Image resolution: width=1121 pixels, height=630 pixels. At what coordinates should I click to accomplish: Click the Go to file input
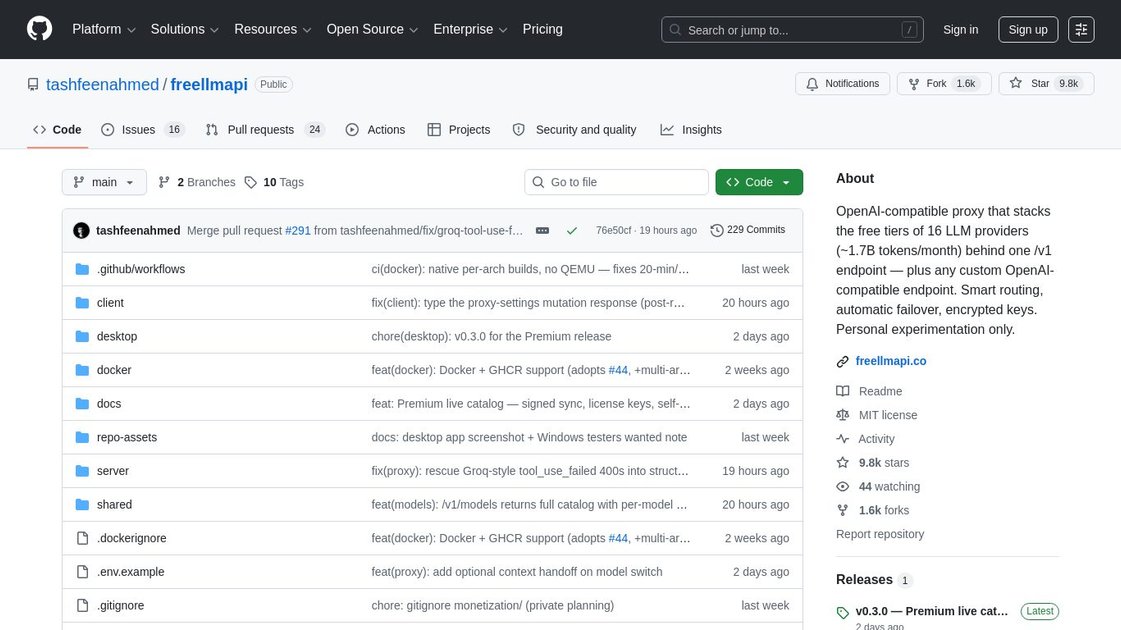point(616,182)
